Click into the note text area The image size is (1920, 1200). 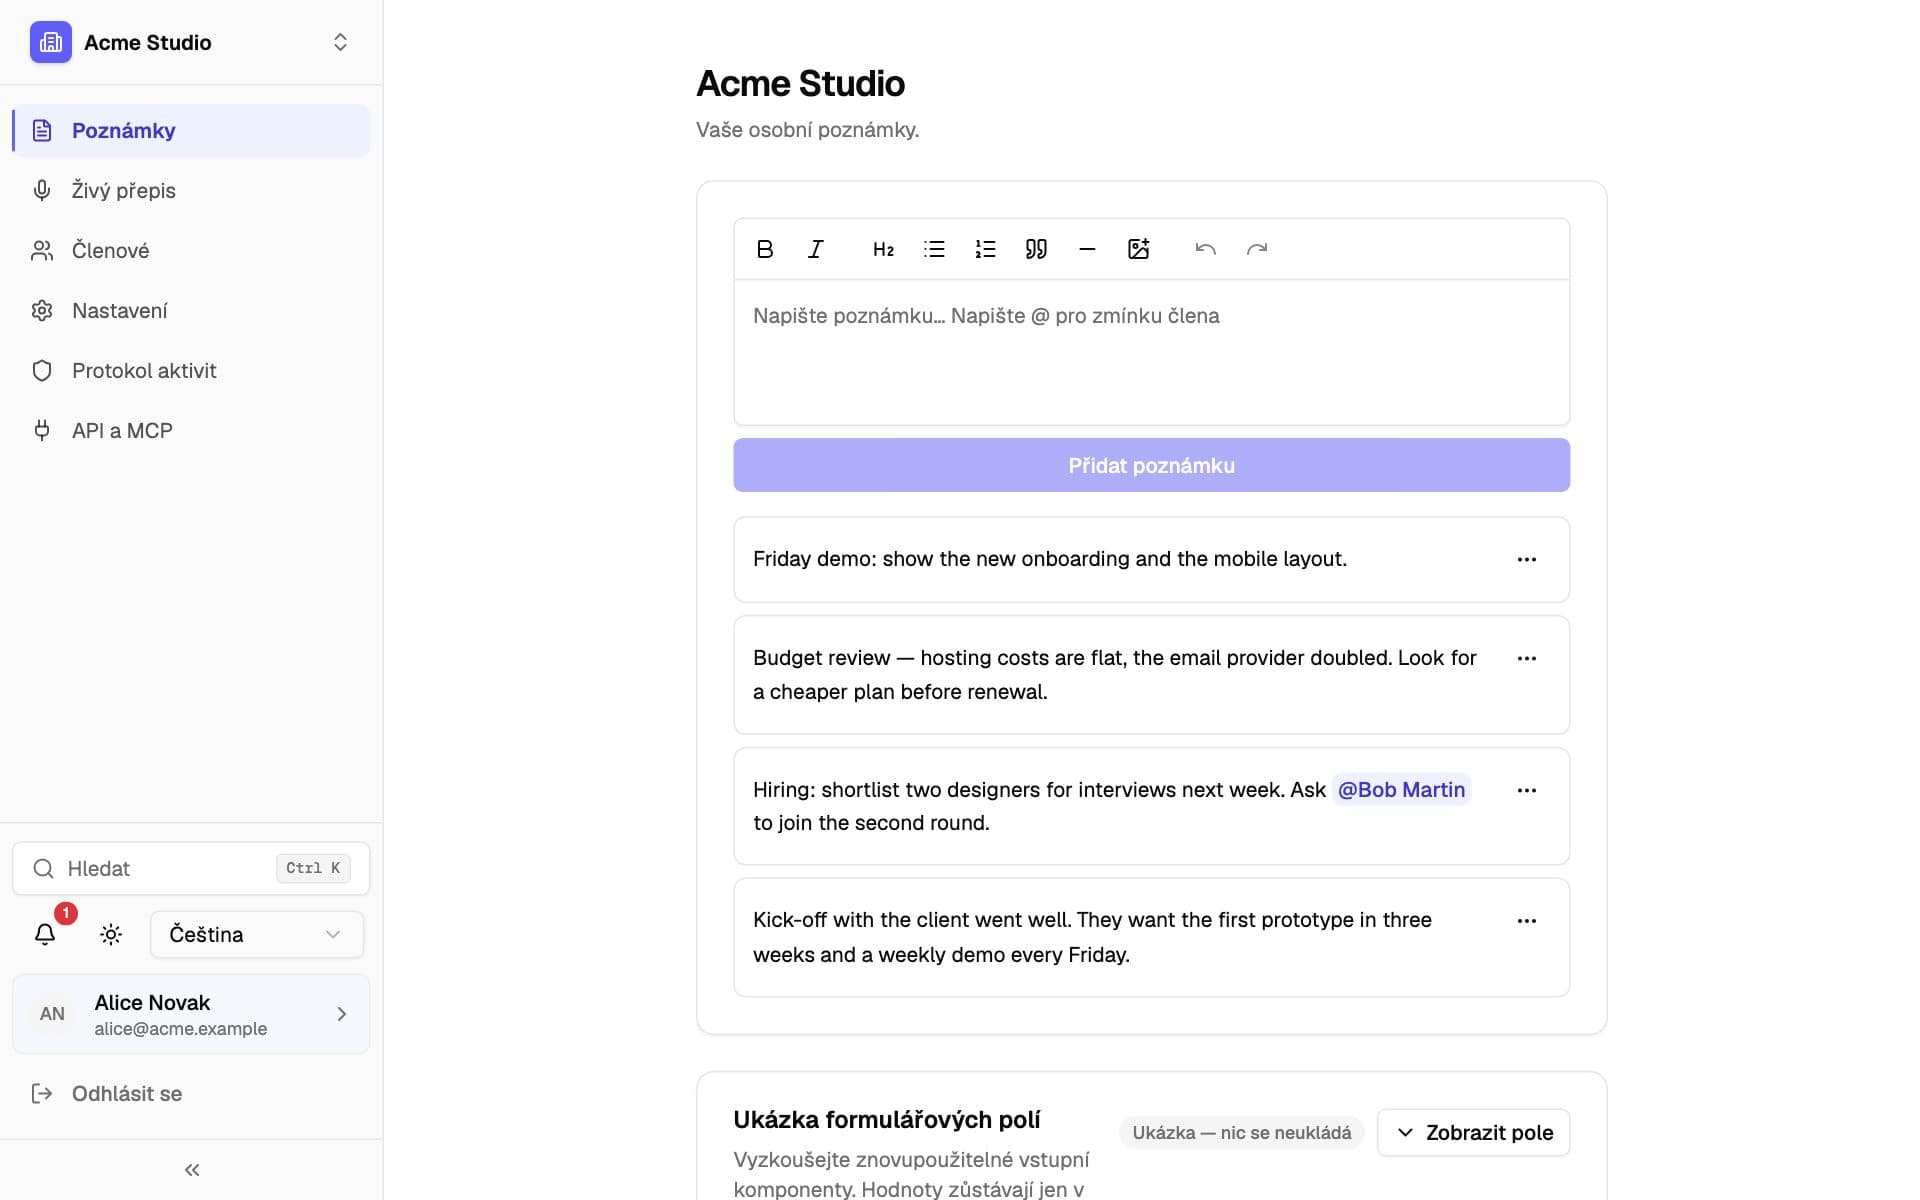click(x=1151, y=352)
